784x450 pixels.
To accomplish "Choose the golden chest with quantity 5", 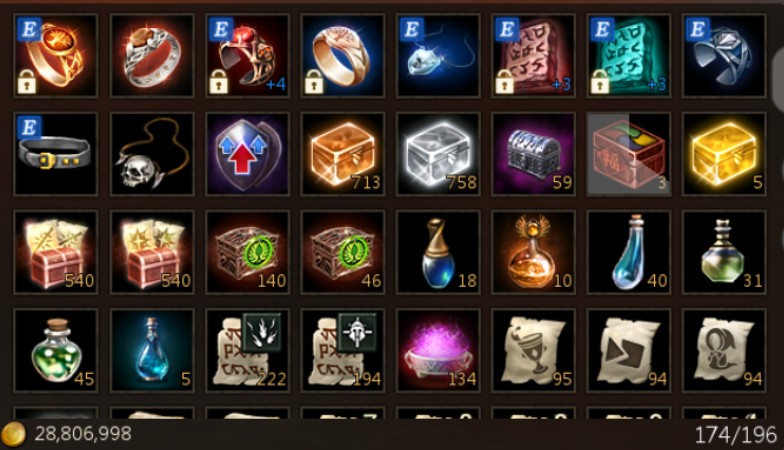I will [x=724, y=154].
